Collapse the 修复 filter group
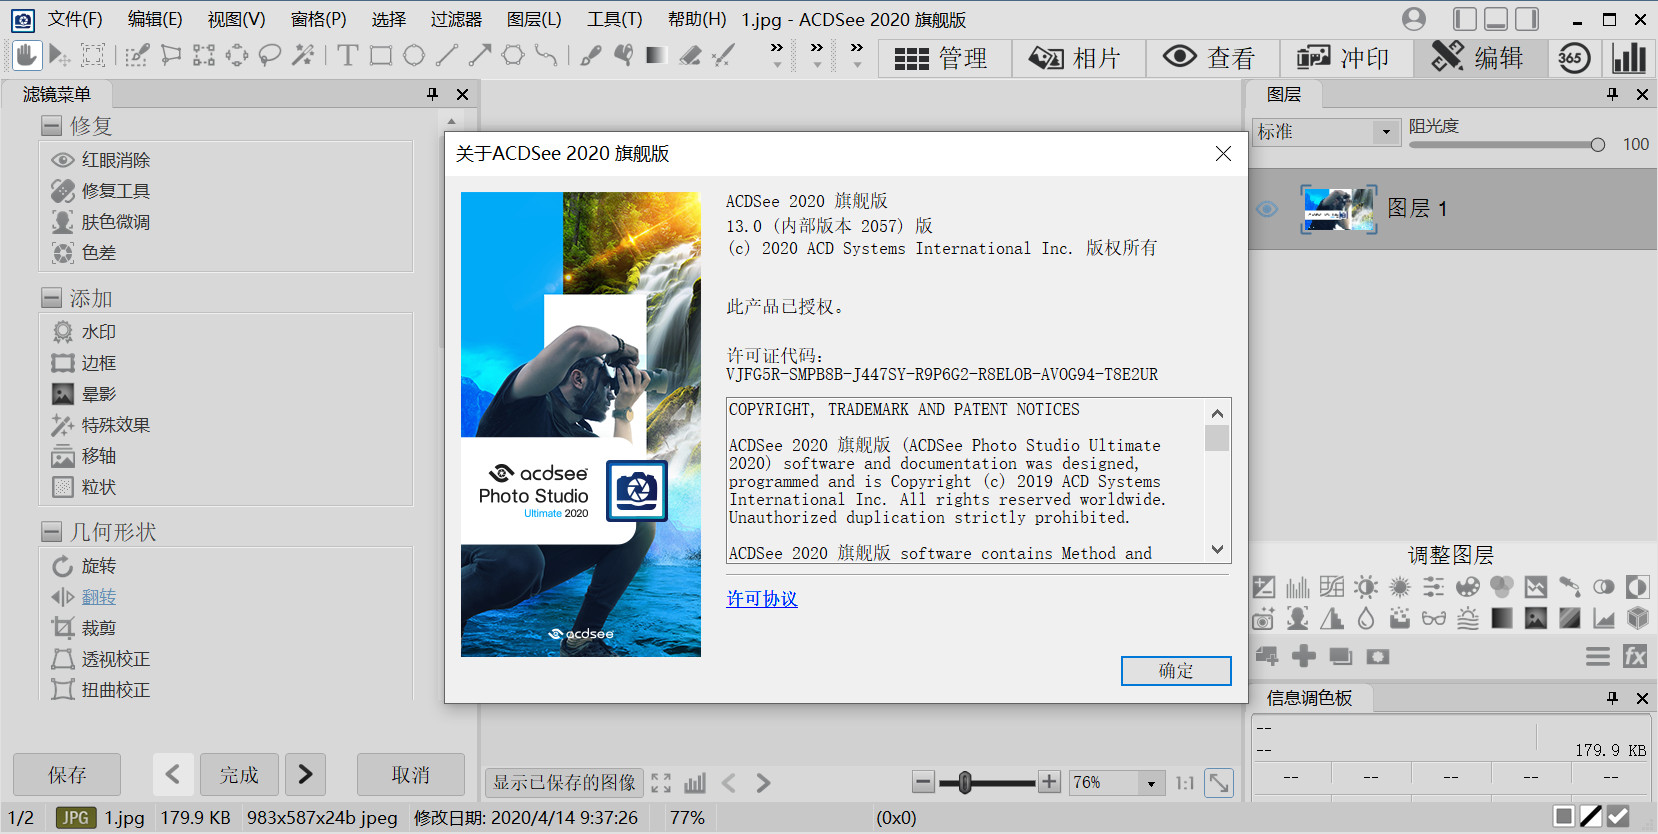1658x834 pixels. click(x=52, y=126)
